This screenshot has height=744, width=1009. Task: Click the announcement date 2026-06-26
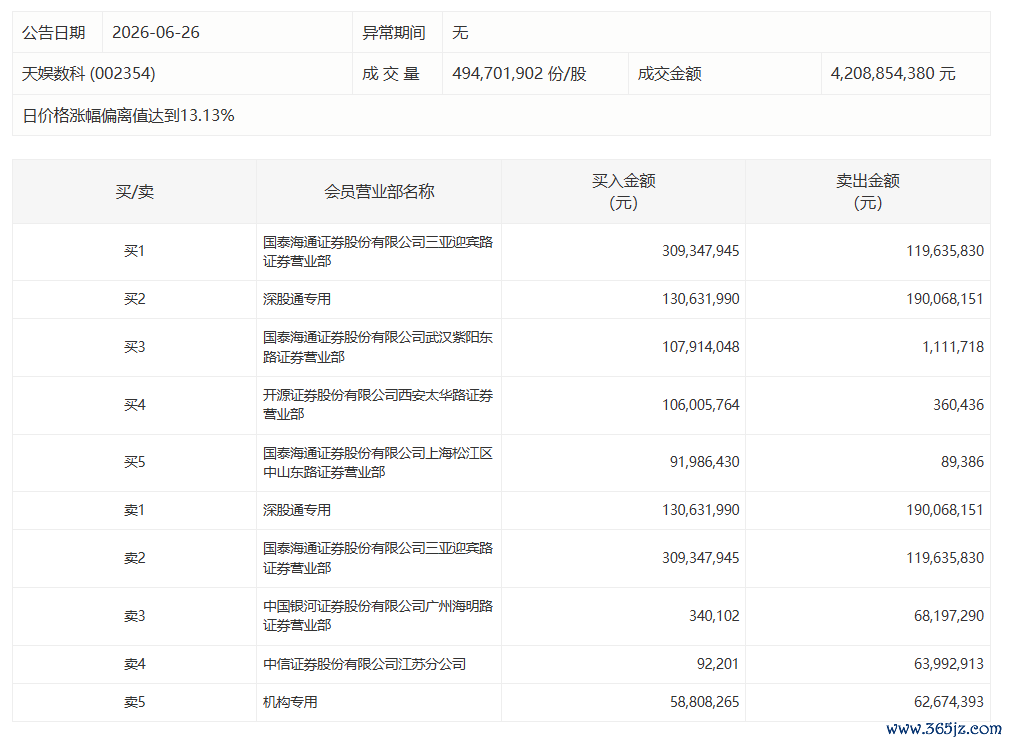(x=156, y=32)
